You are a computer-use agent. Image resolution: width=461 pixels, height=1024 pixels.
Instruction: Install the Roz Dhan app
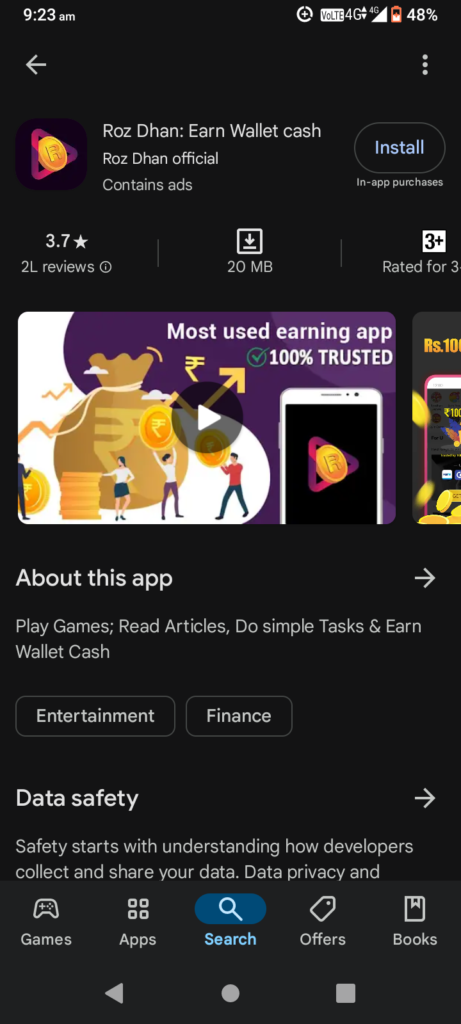coord(400,148)
